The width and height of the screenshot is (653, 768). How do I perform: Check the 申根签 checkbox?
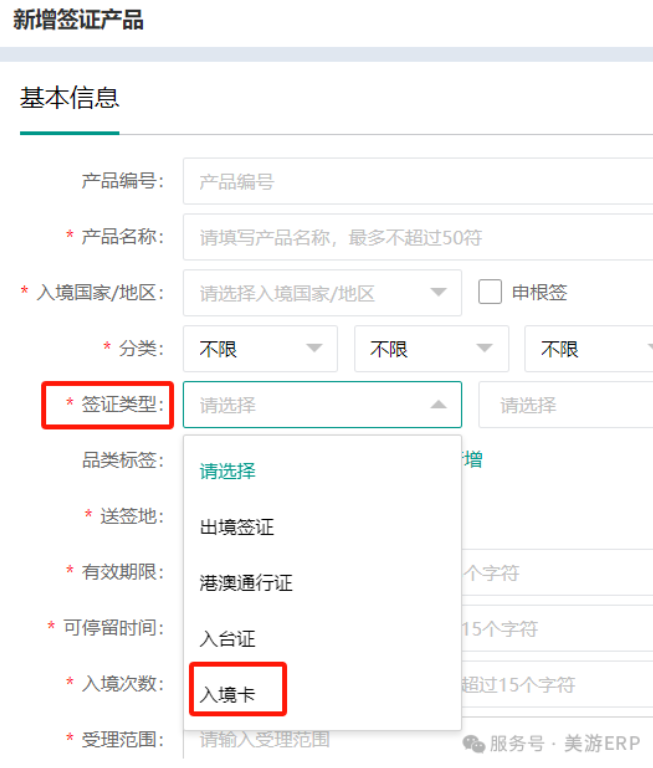tap(490, 292)
